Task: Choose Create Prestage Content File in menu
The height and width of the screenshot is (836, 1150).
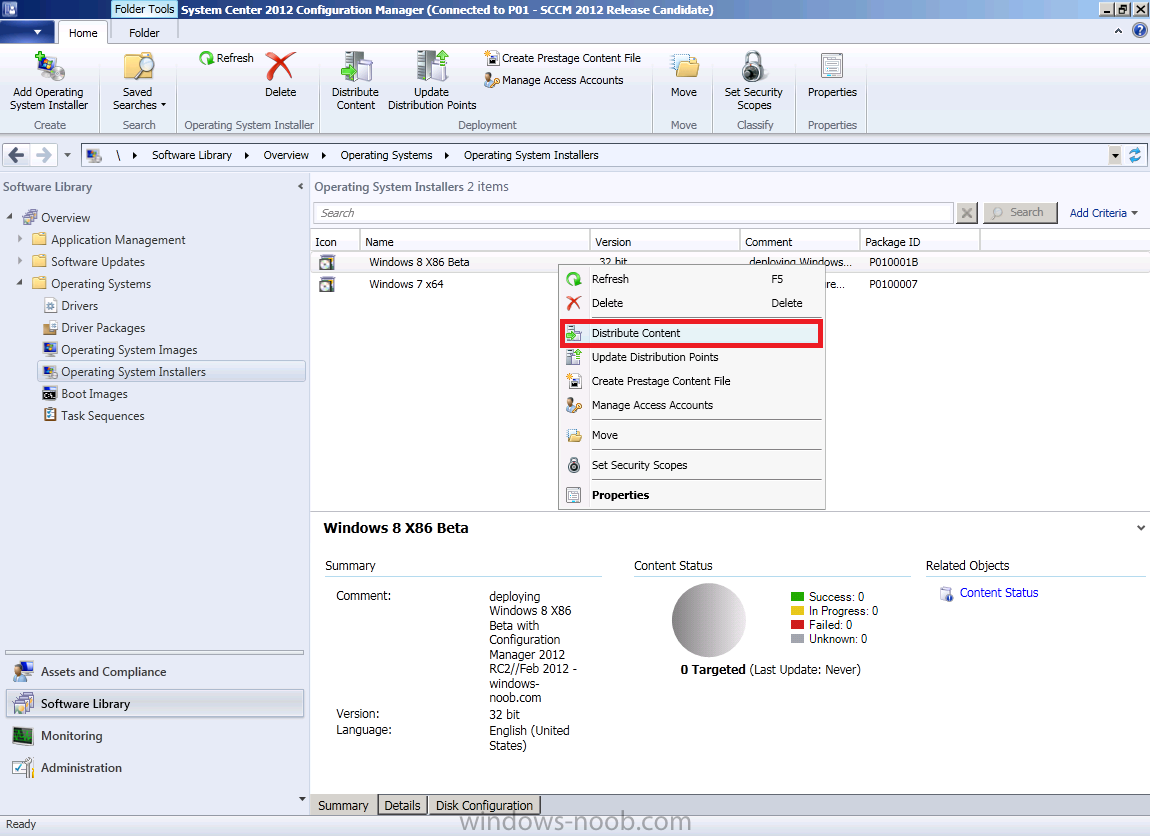Action: 692,381
